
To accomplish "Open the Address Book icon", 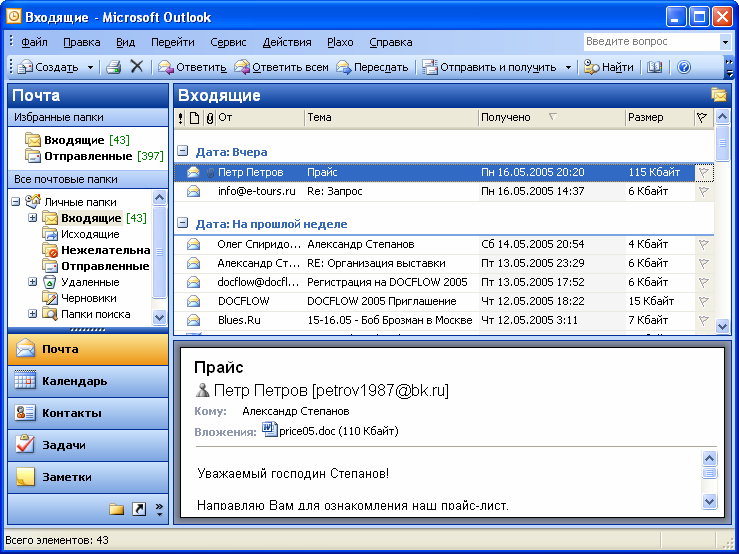I will (x=654, y=67).
